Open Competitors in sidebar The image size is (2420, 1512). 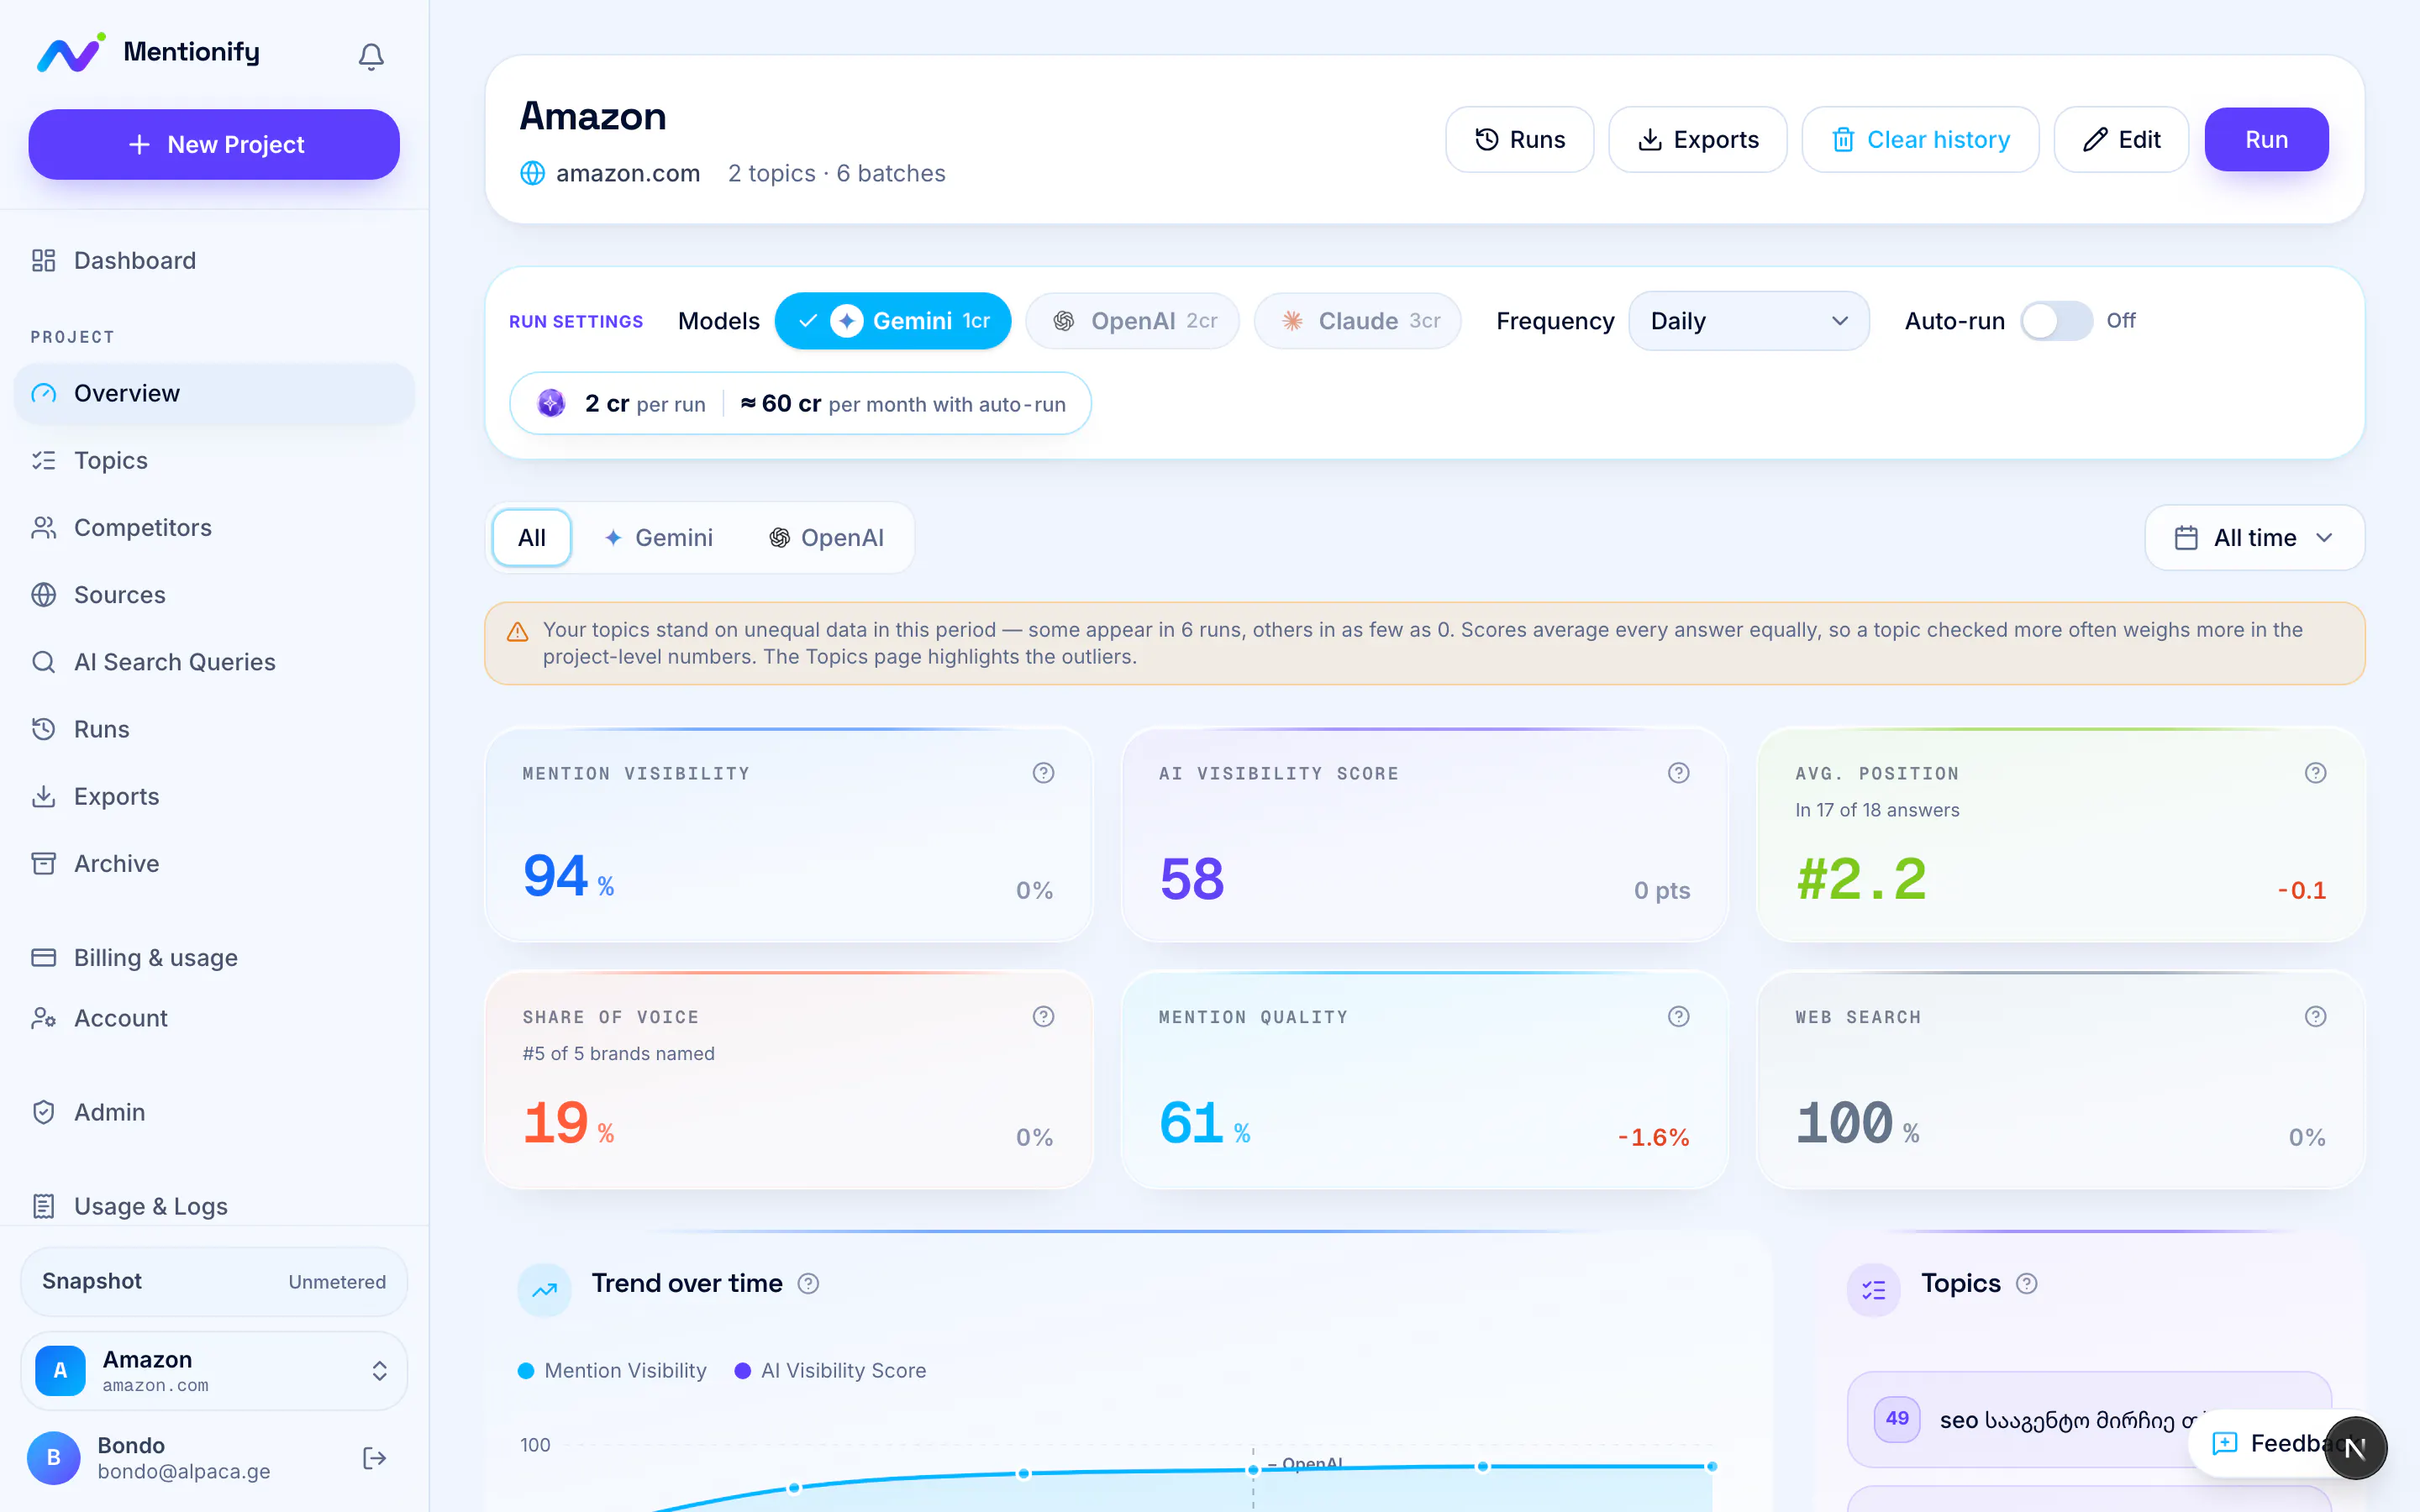(214, 528)
